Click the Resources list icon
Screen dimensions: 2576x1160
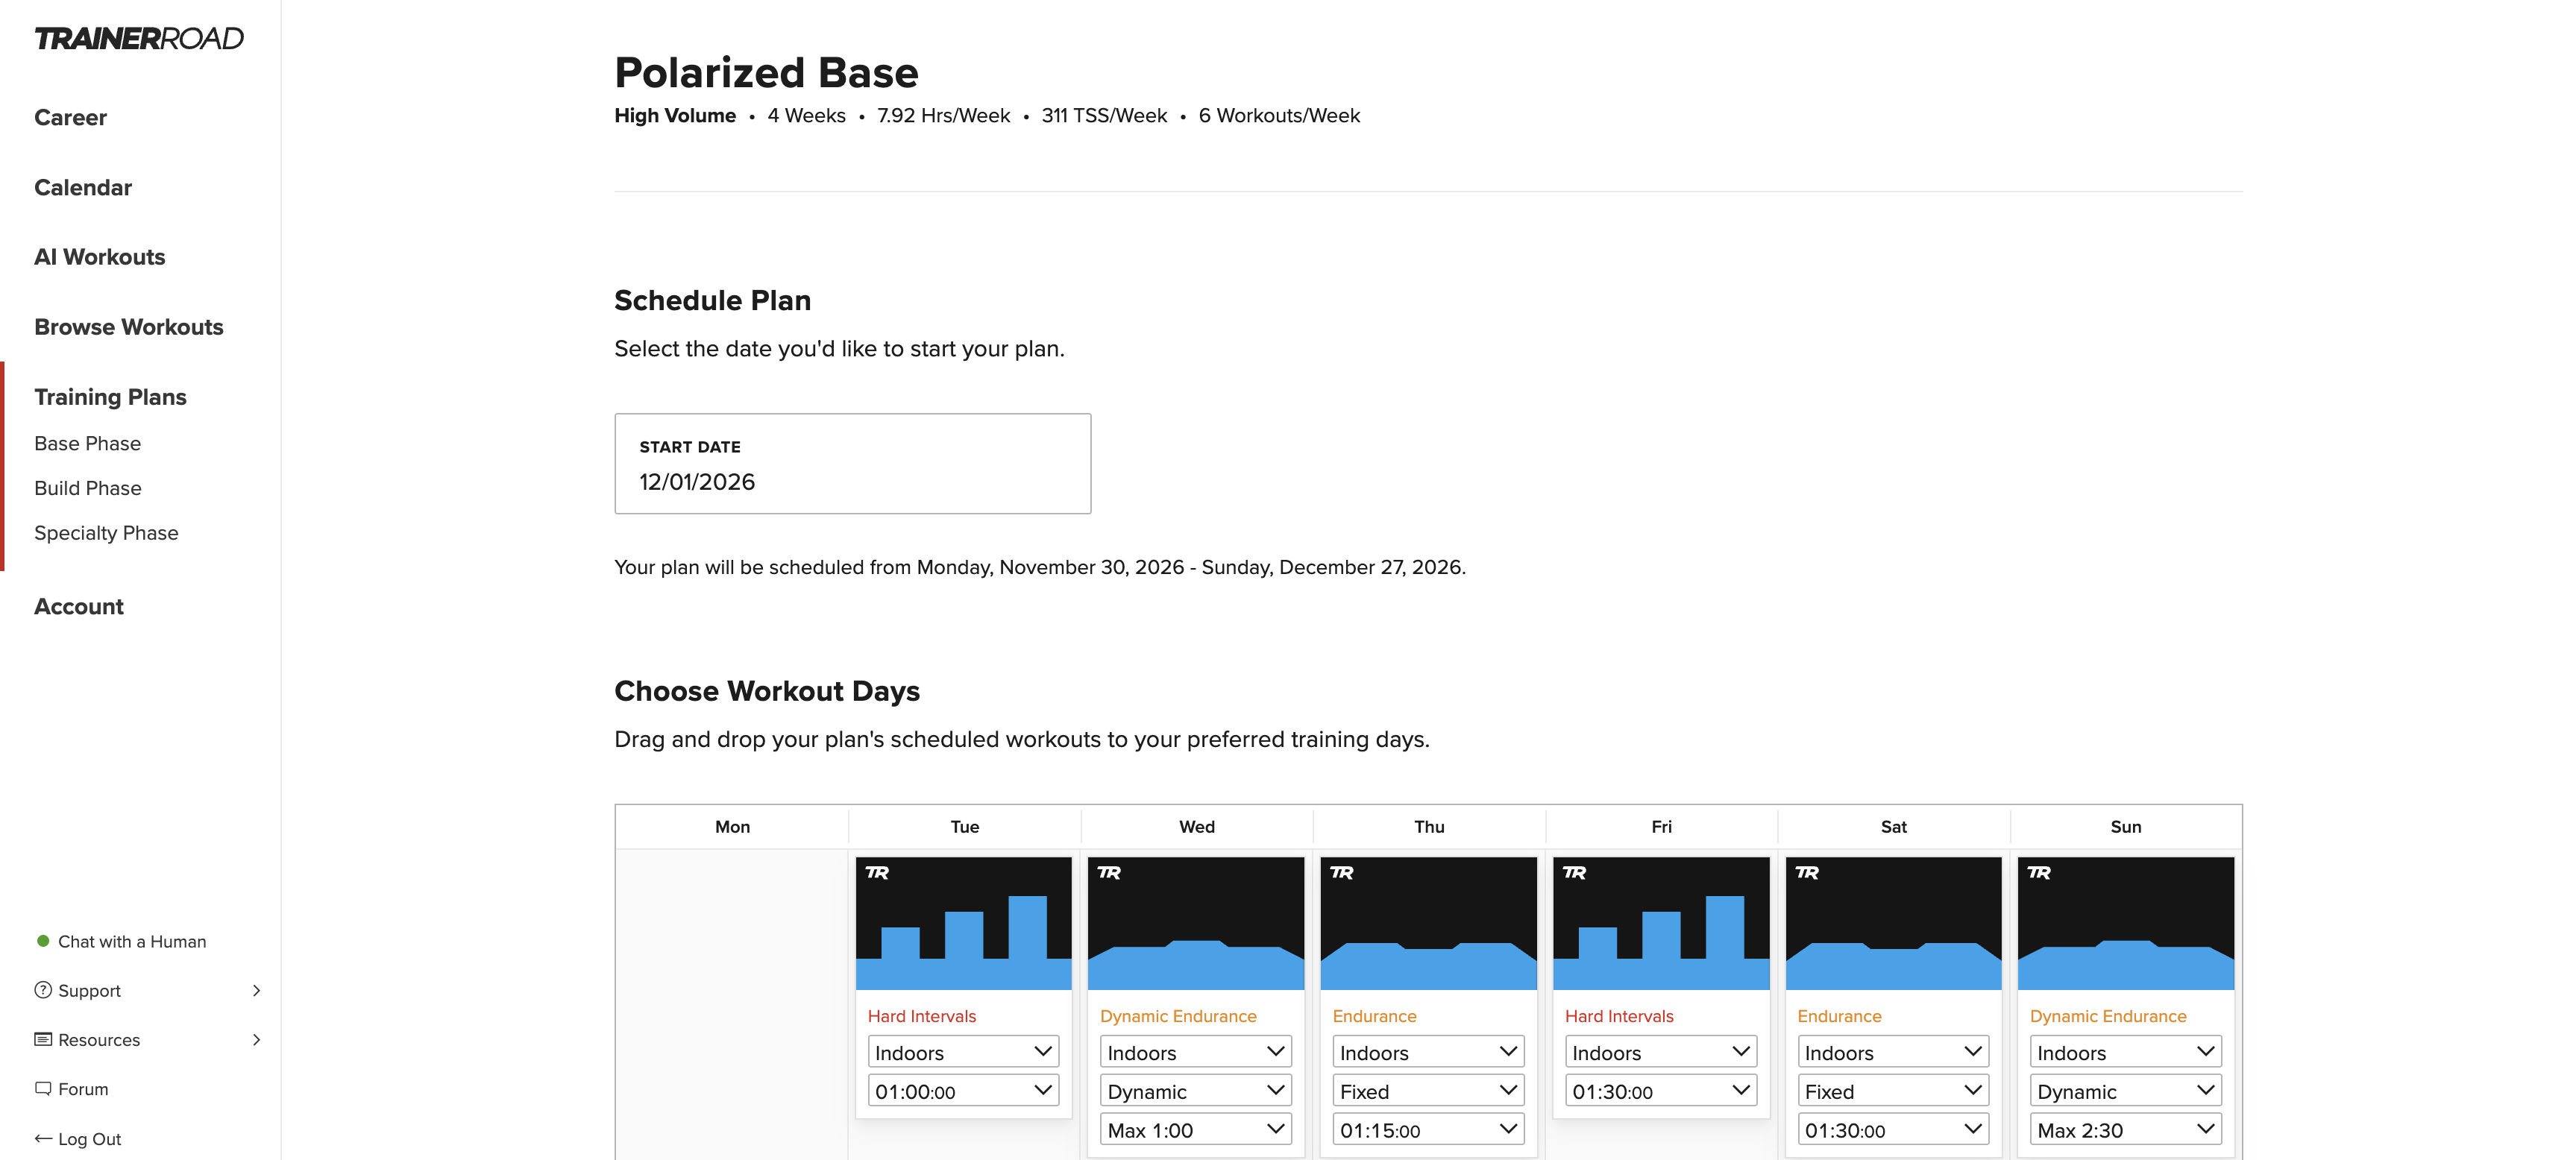pyautogui.click(x=43, y=1039)
